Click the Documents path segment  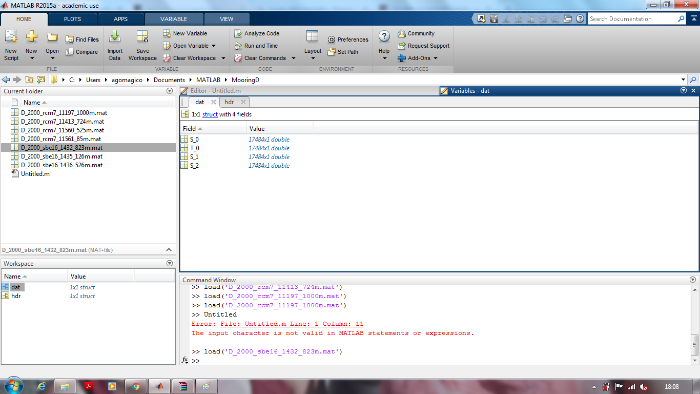(x=169, y=79)
